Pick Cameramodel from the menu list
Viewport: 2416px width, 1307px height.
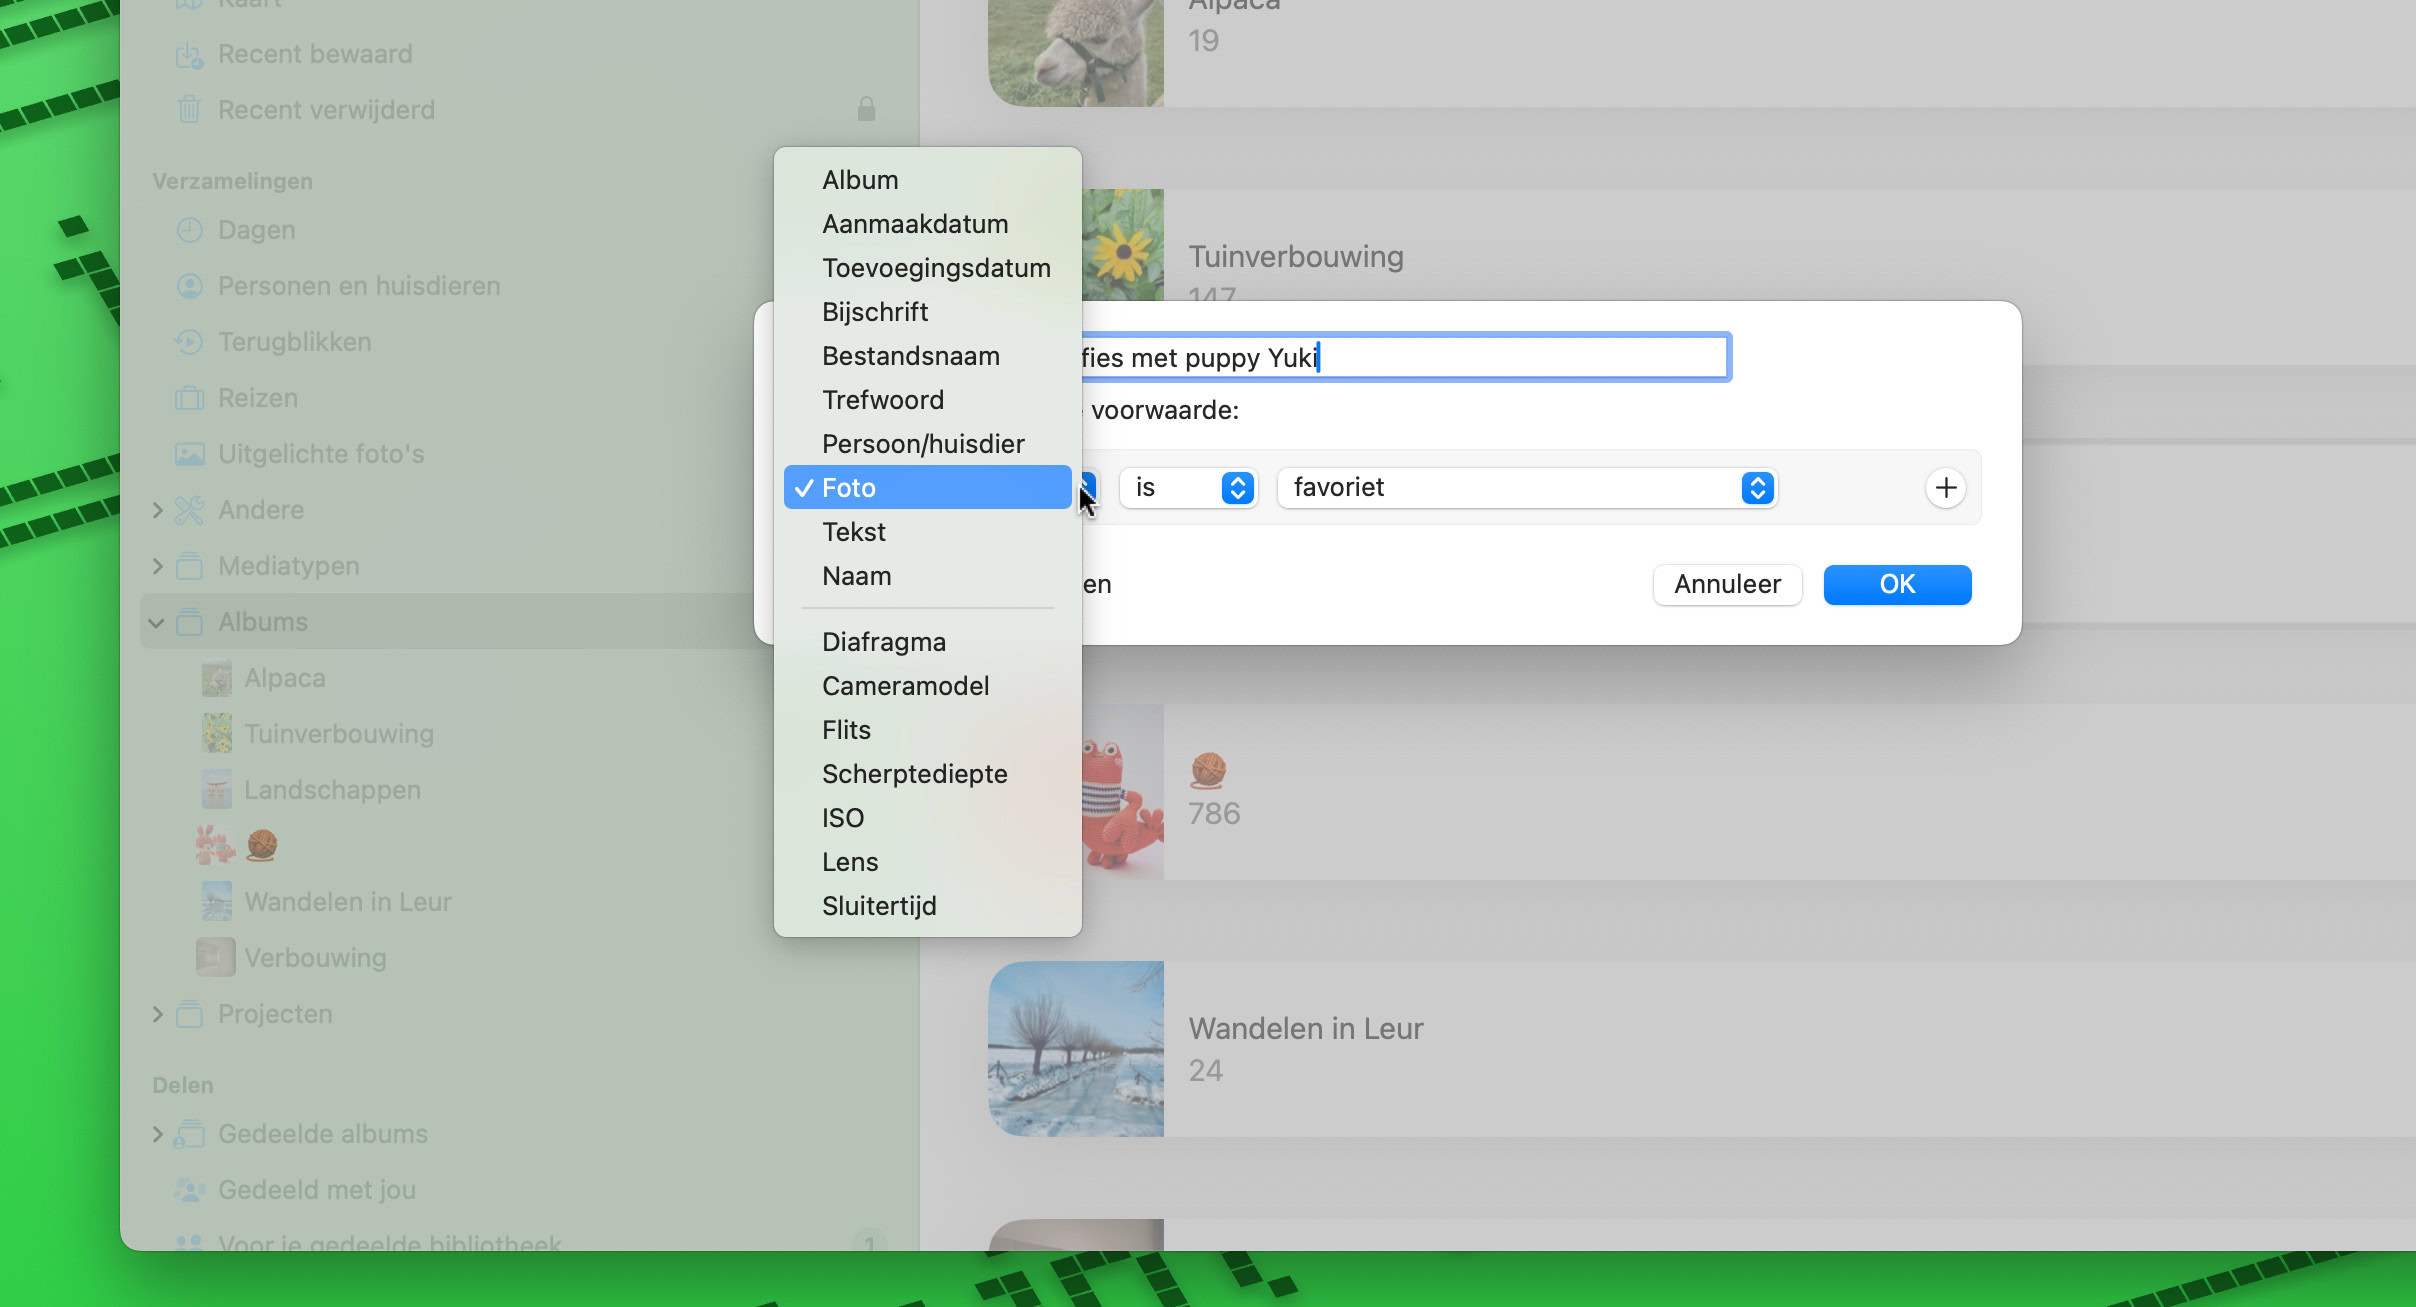coord(905,686)
